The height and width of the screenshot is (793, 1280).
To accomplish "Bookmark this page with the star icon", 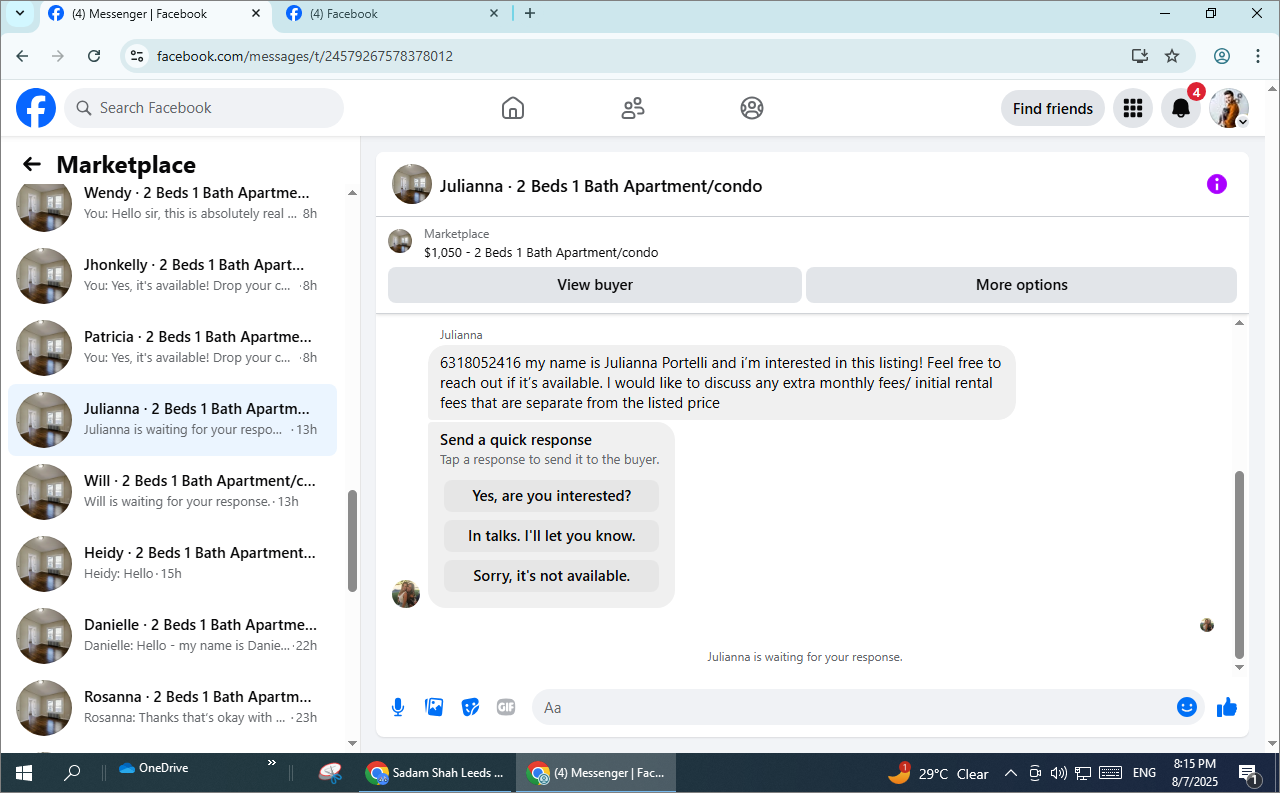I will coord(1172,56).
